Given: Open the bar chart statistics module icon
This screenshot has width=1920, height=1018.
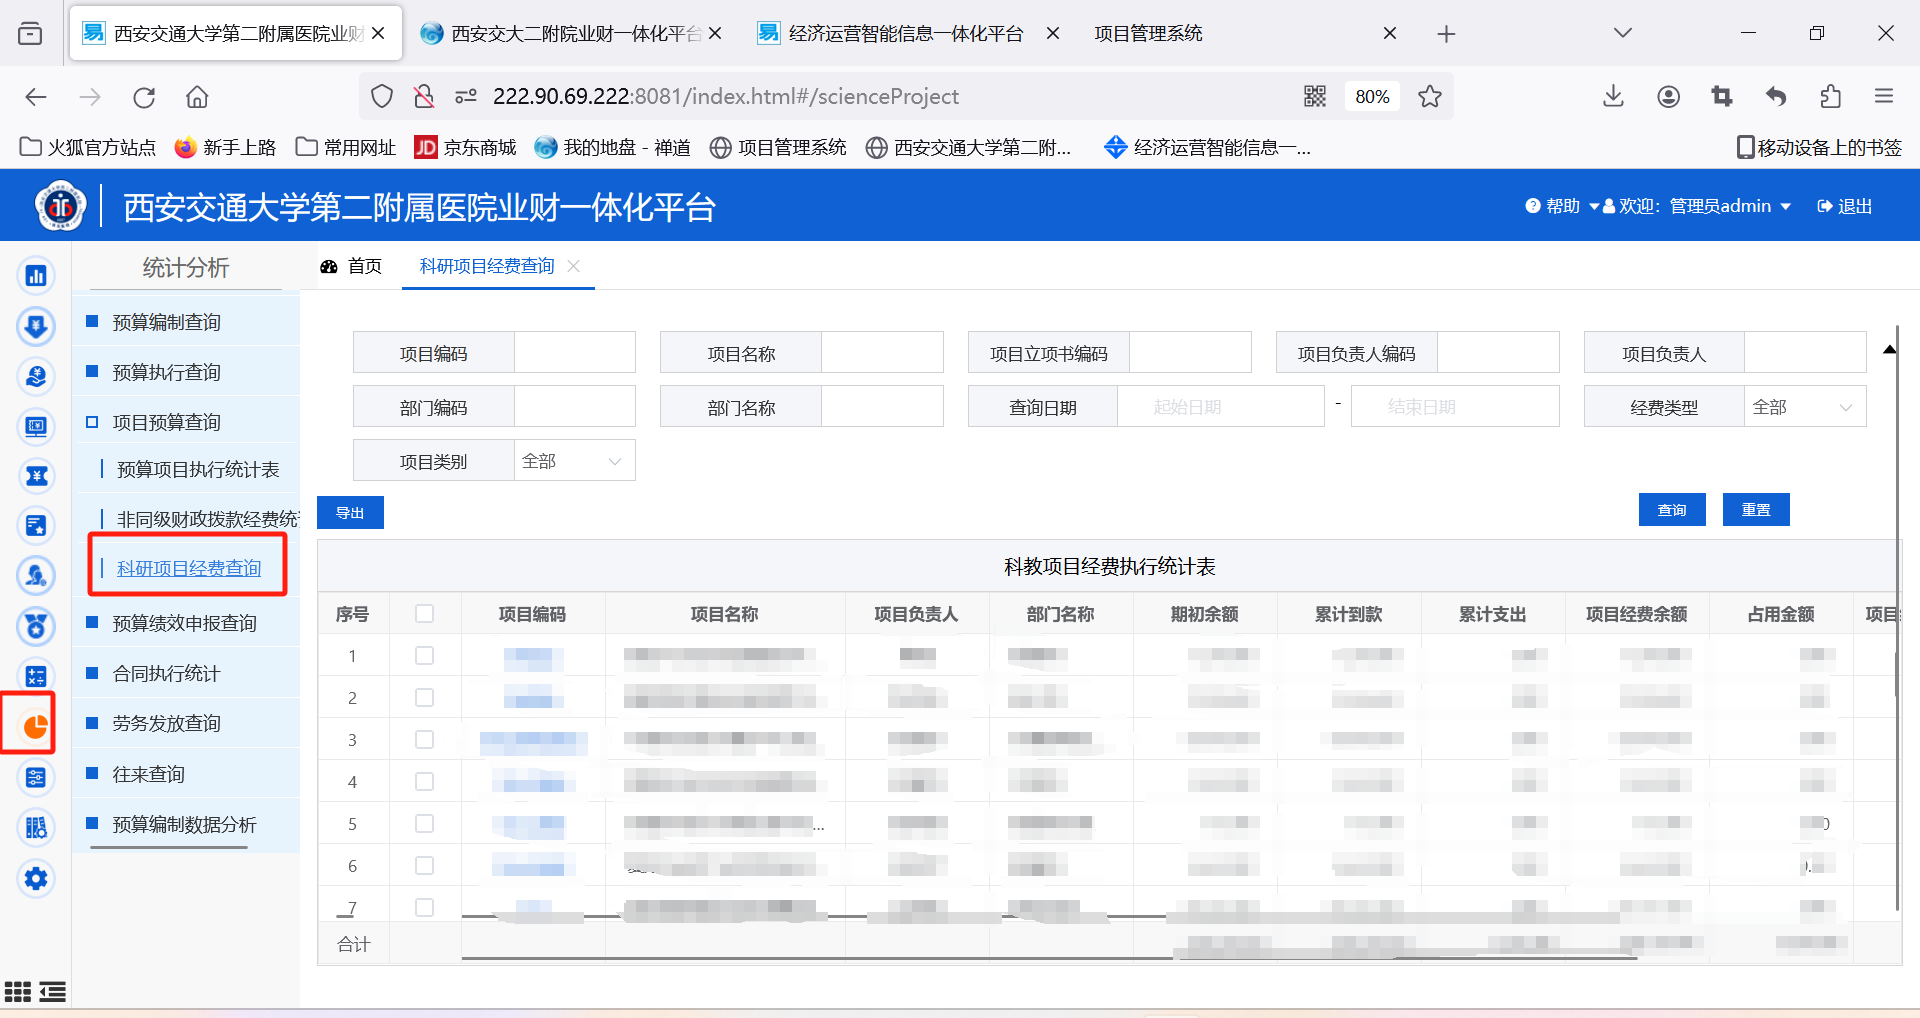Looking at the screenshot, I should point(36,274).
